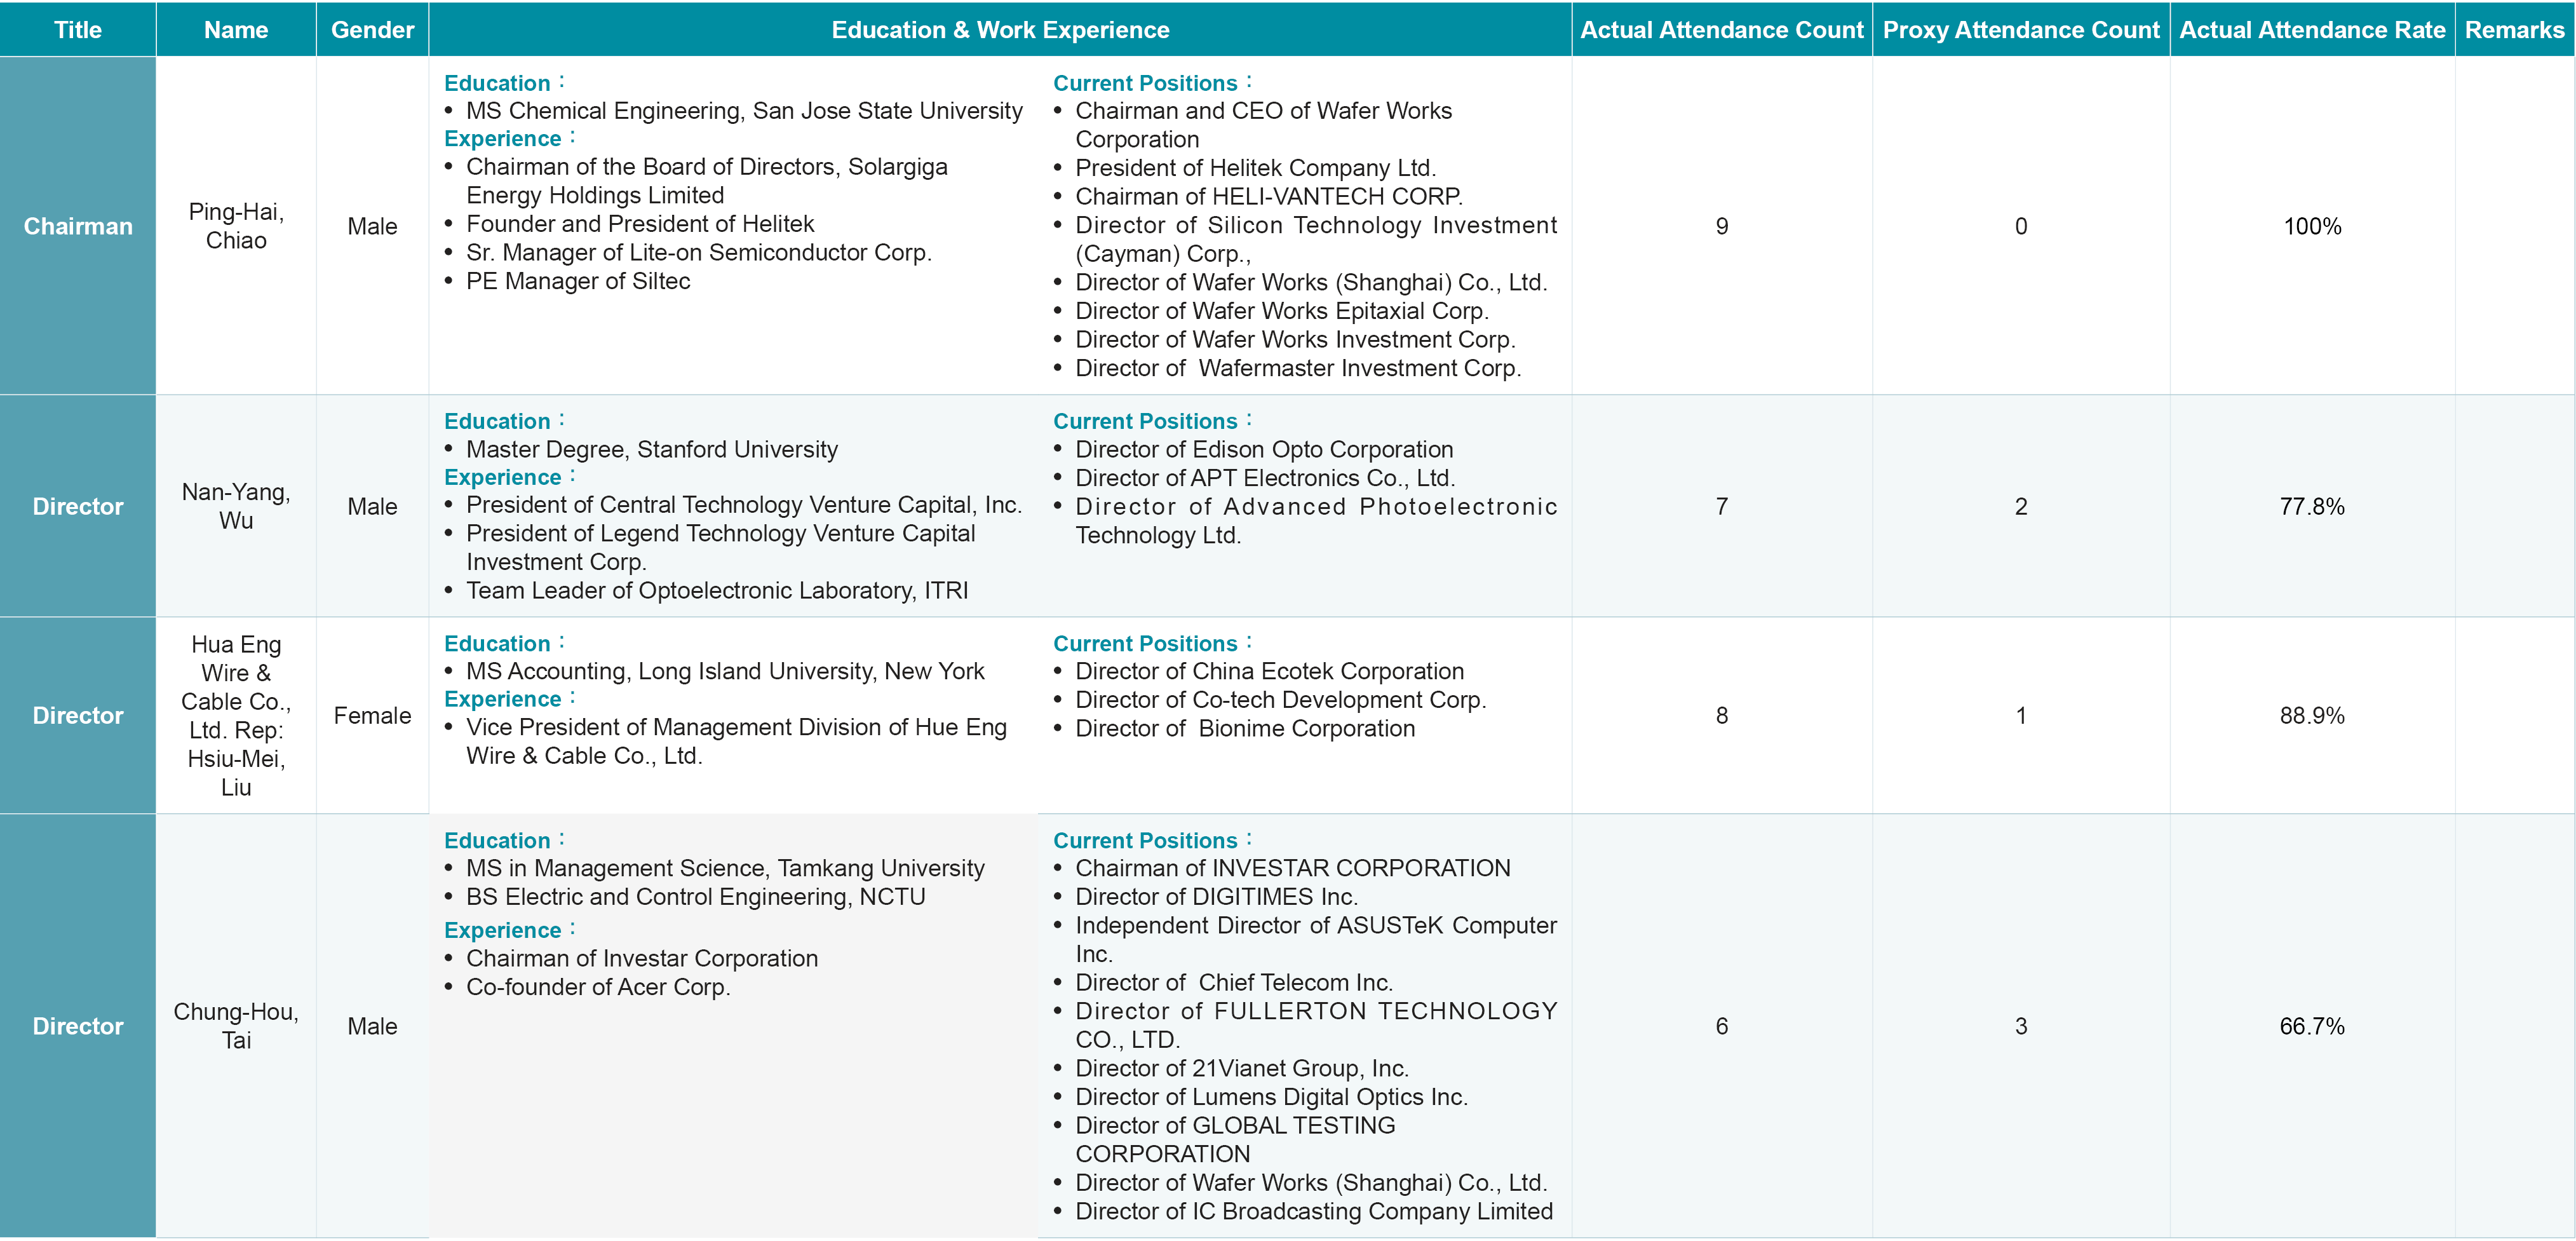This screenshot has height=1241, width=2576.
Task: Click 'Chairman of INVESTAR CORPORATION' text
Action: tap(1292, 868)
